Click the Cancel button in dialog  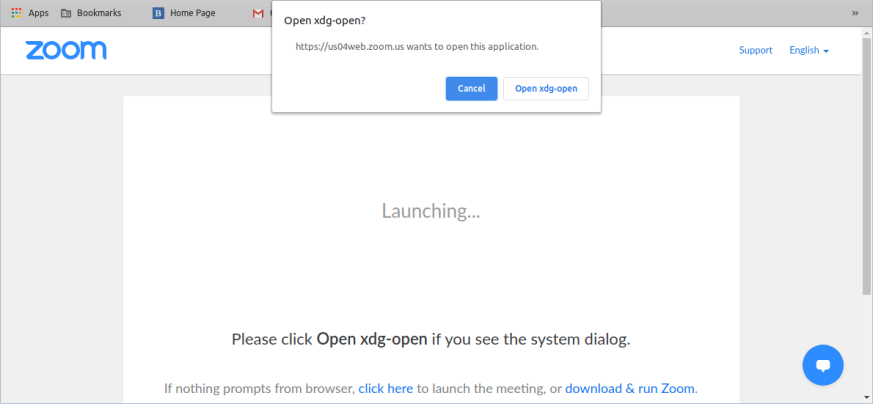pyautogui.click(x=471, y=88)
